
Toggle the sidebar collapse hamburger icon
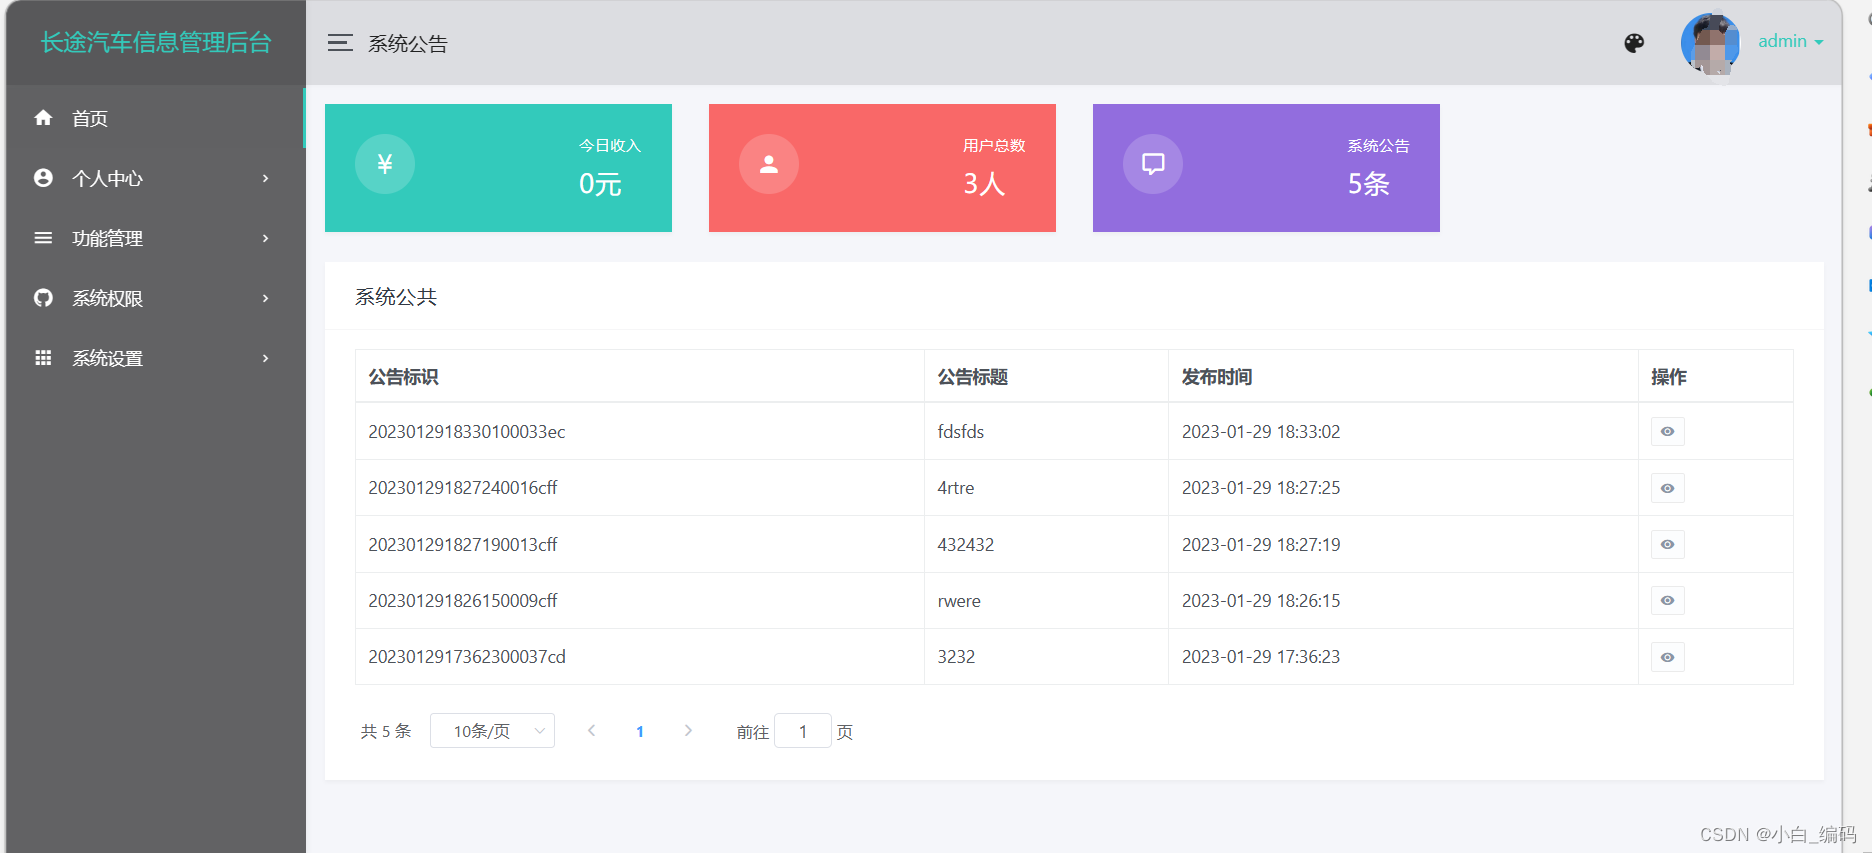pyautogui.click(x=340, y=43)
